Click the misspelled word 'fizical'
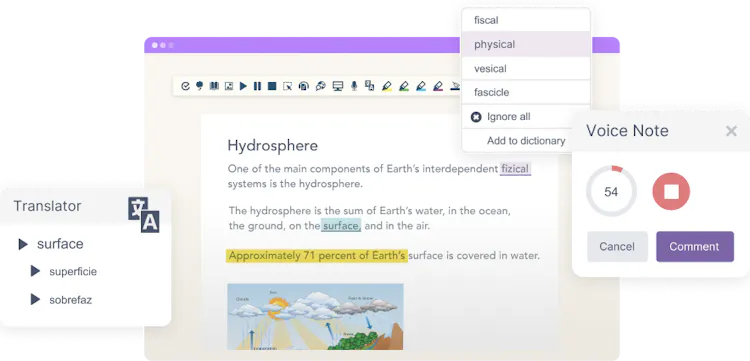The image size is (750, 361). pyautogui.click(x=515, y=169)
